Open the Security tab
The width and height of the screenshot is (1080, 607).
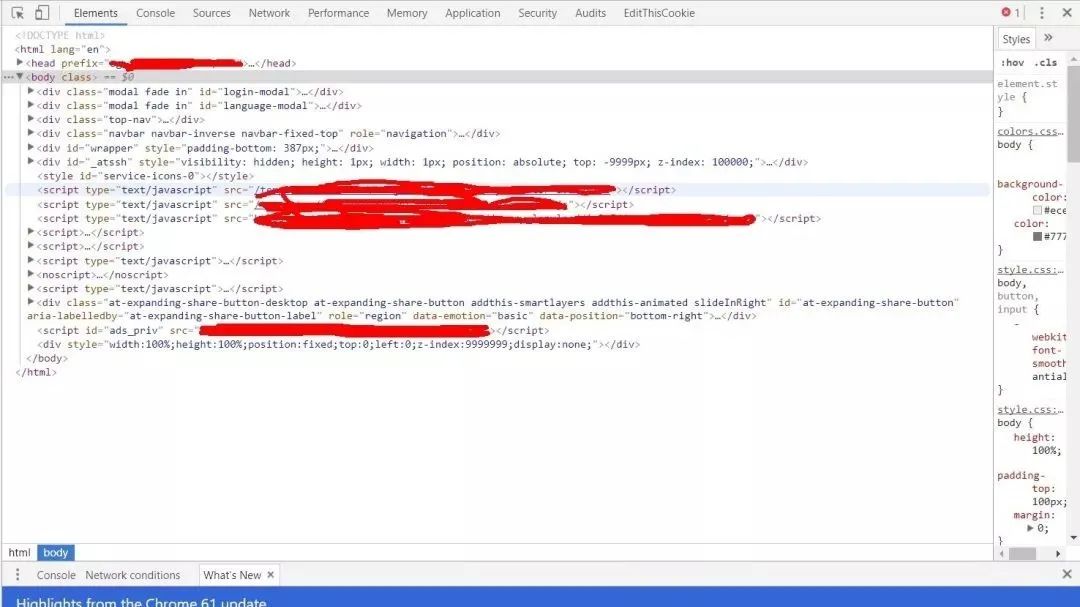click(537, 13)
